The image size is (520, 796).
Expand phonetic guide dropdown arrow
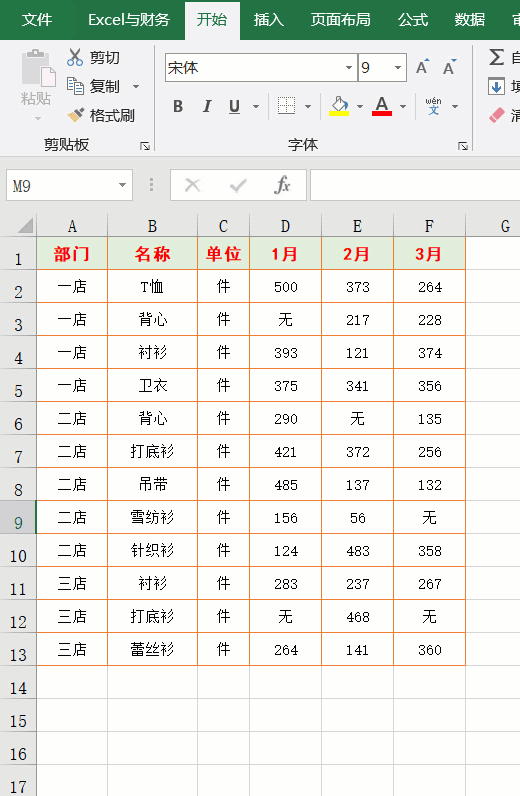(455, 107)
